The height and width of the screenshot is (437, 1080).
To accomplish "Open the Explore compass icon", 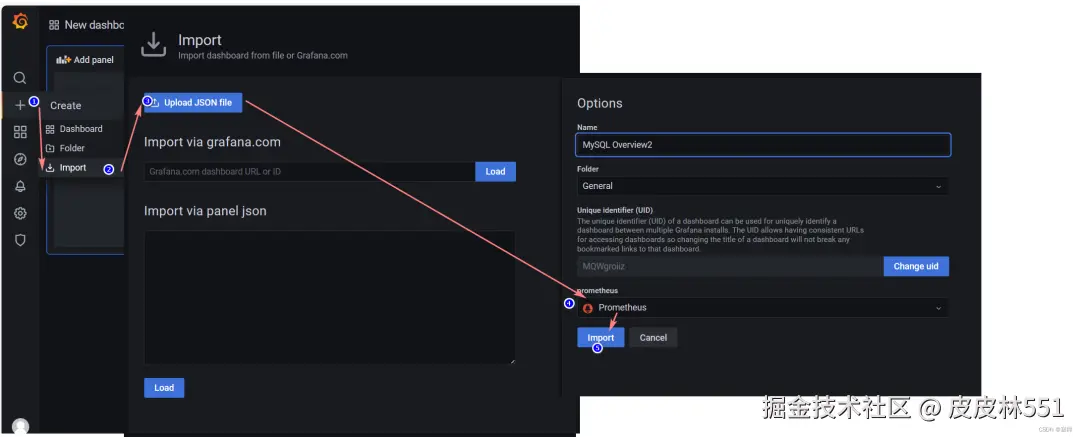I will (x=20, y=159).
